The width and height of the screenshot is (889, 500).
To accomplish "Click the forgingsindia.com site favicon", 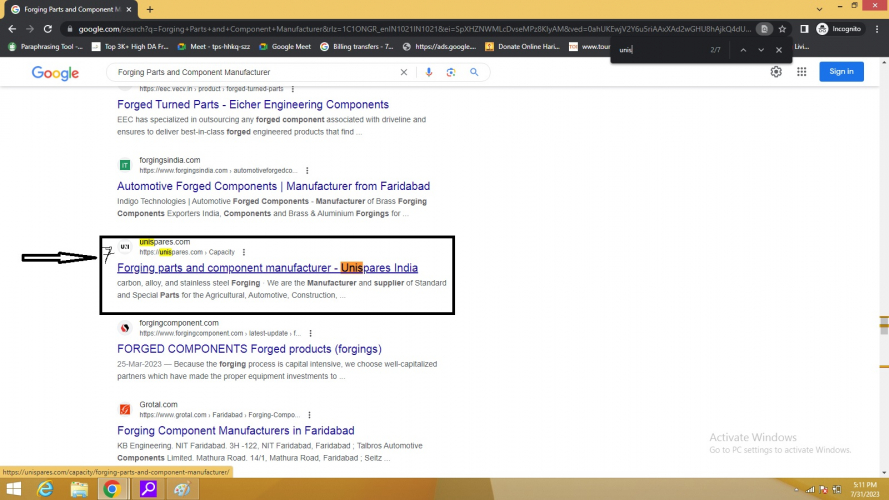I will (125, 165).
